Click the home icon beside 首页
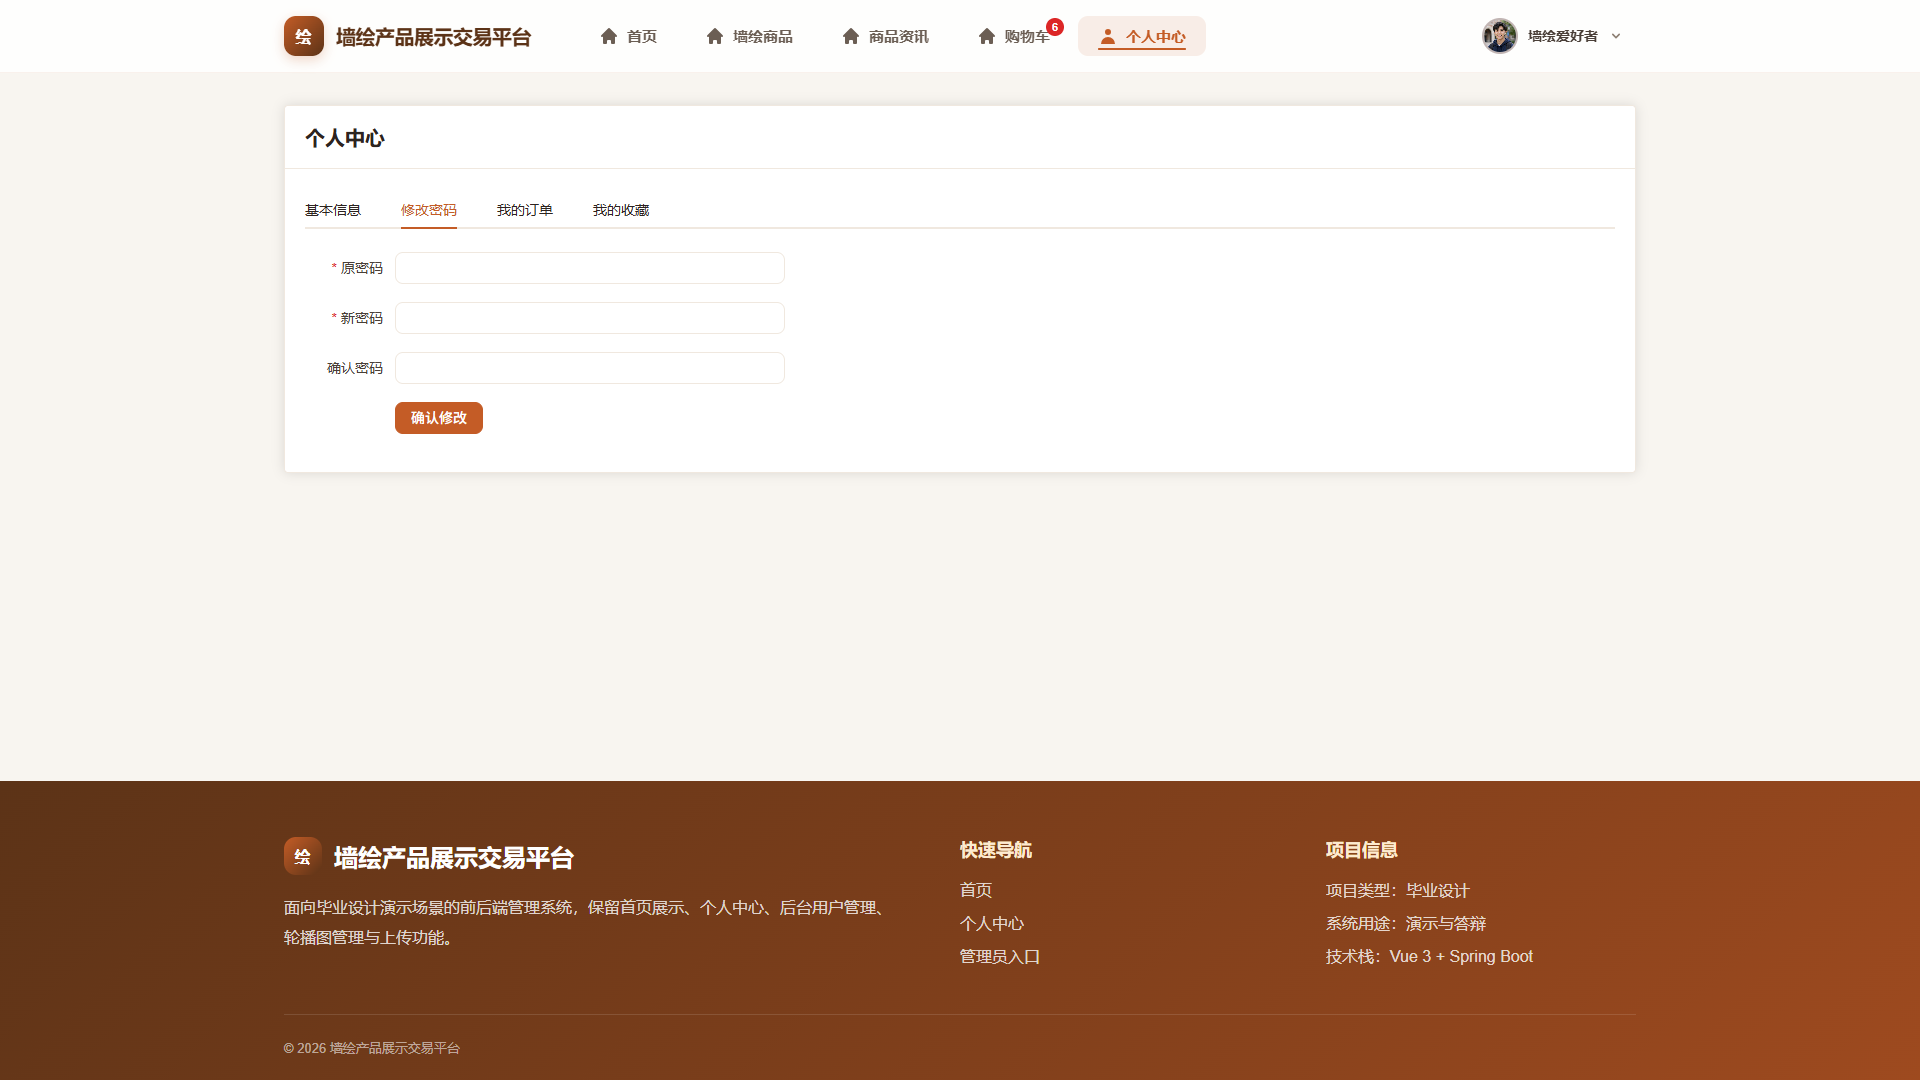1920x1080 pixels. click(x=609, y=36)
